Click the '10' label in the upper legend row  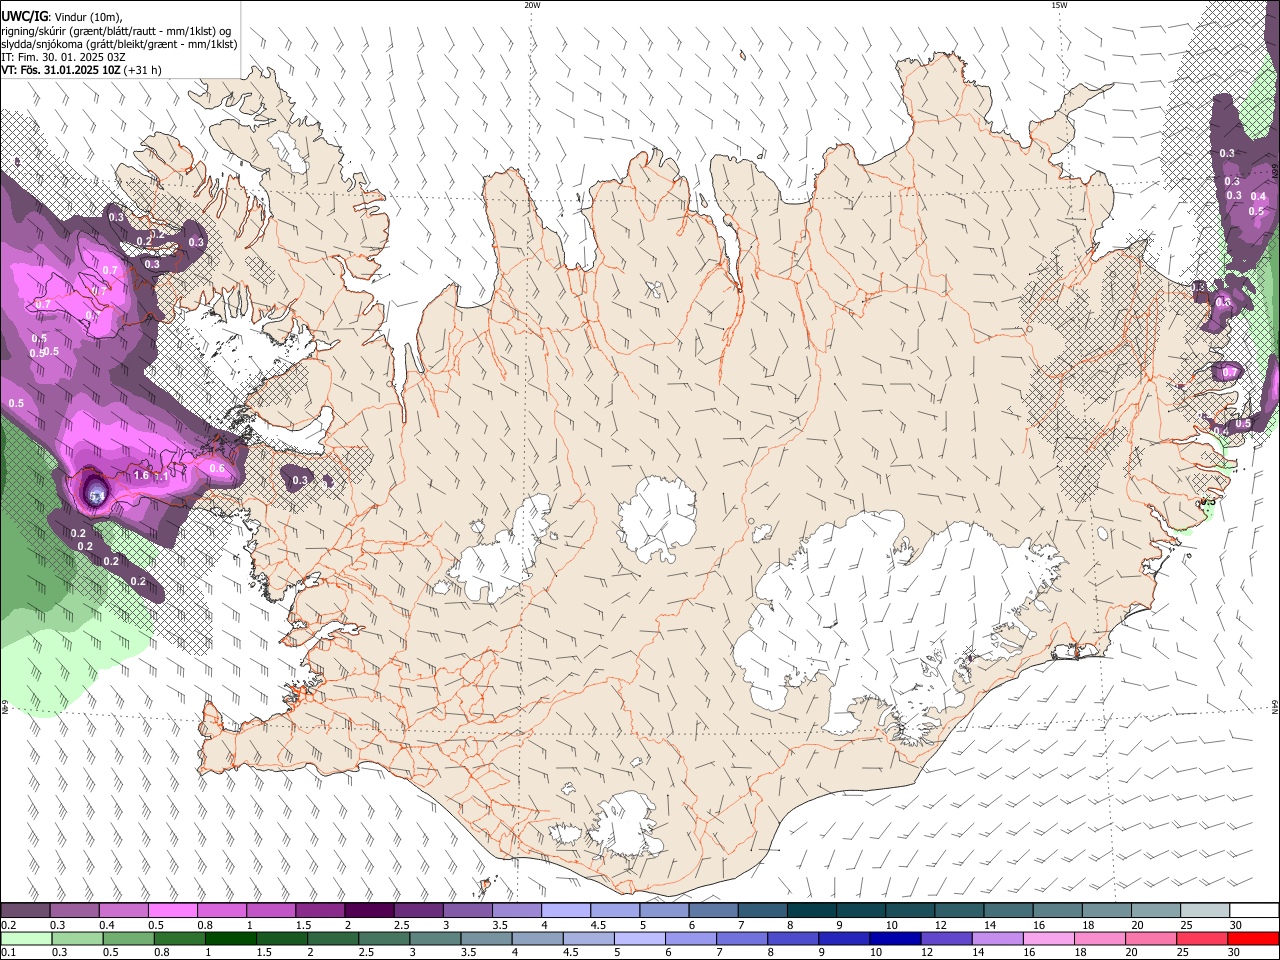point(891,925)
